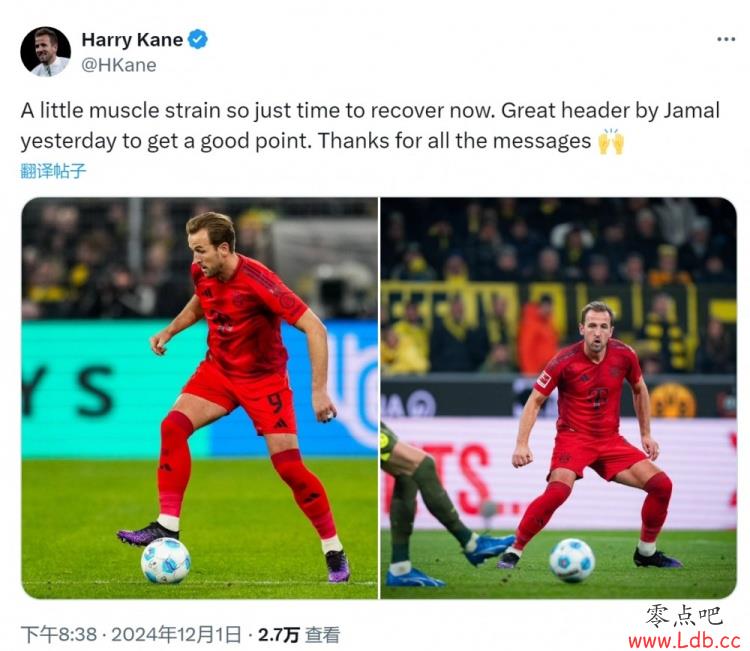Click the www.Ldb.cc watermark URL
Screen dimensions: 750x651
coord(684,640)
